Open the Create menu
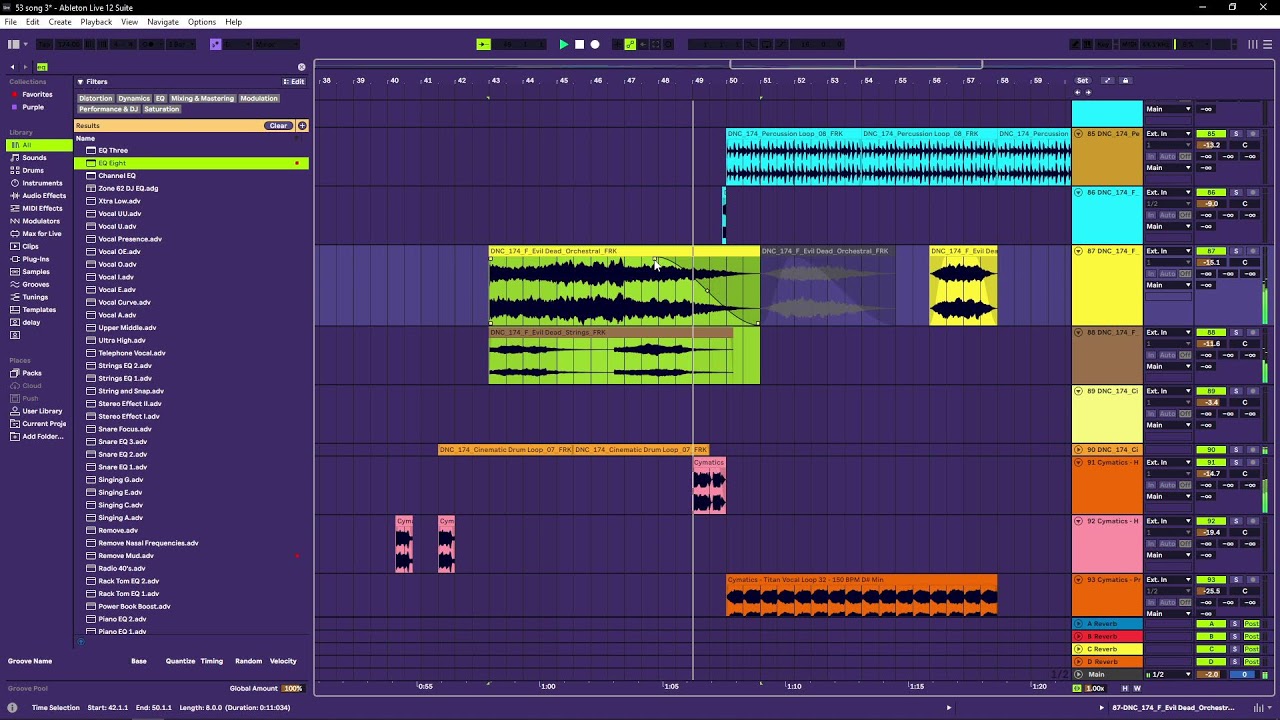The height and width of the screenshot is (720, 1280). [60, 22]
